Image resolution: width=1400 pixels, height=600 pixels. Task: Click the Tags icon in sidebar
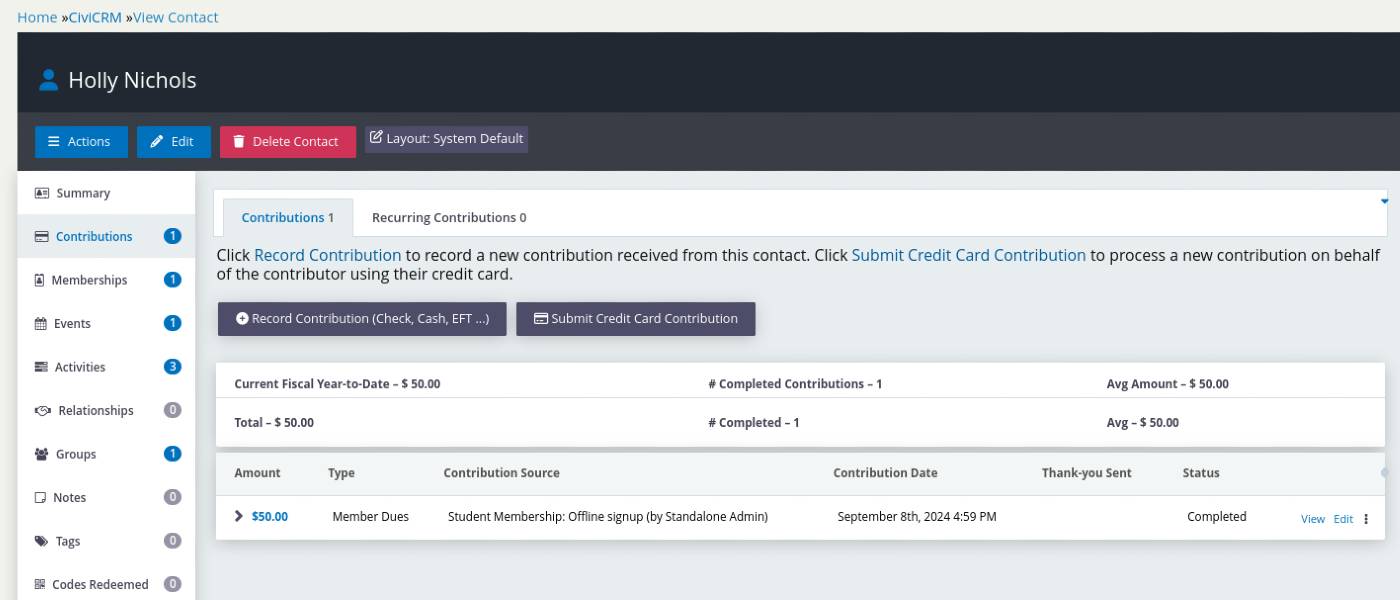41,541
